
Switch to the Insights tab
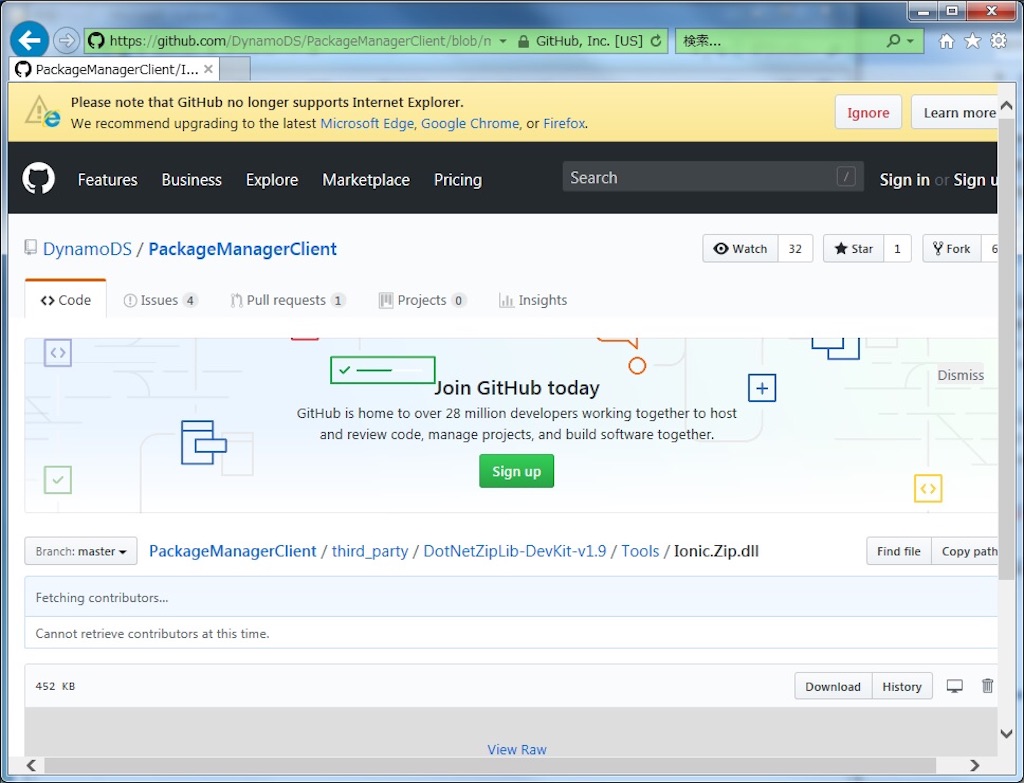[x=533, y=300]
